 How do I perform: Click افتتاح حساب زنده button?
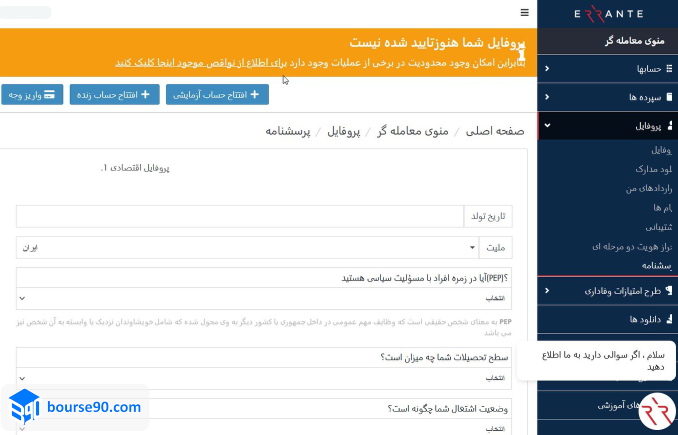(115, 94)
